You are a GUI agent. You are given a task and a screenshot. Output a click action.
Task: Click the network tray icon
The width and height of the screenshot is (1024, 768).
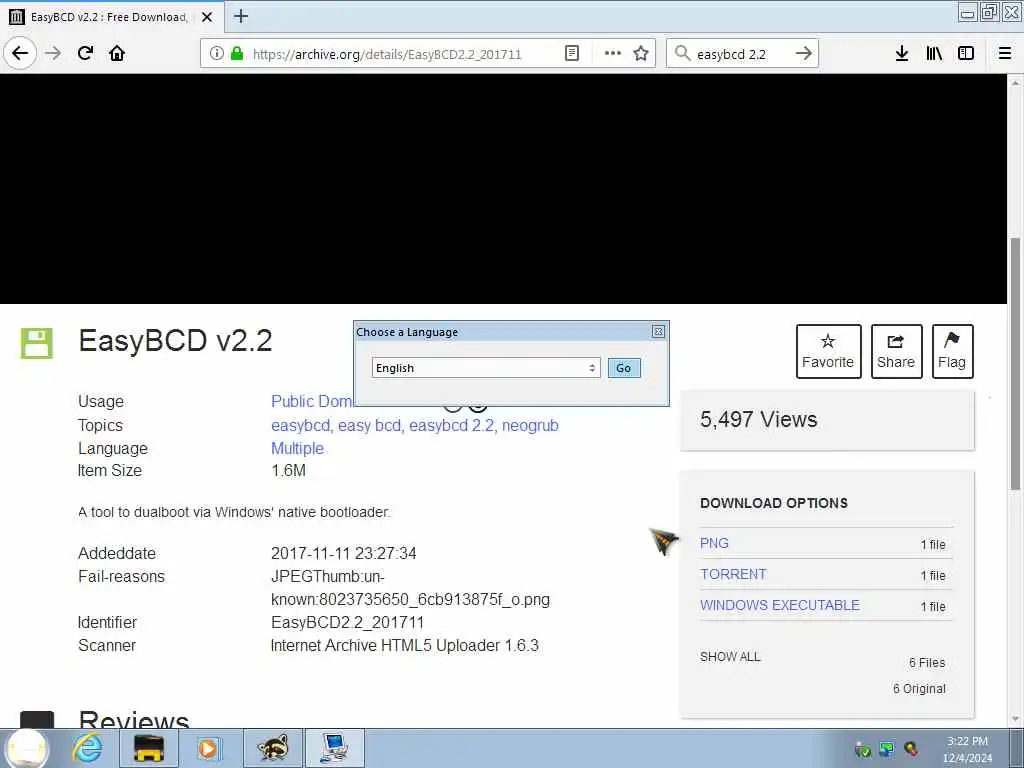pyautogui.click(x=886, y=749)
